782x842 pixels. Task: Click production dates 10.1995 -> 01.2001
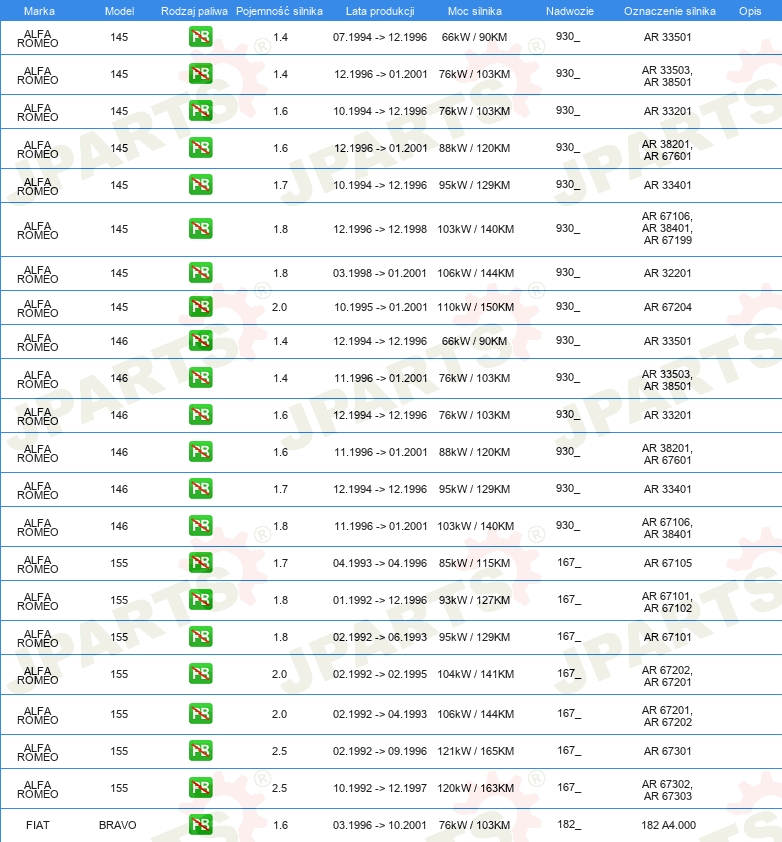click(x=381, y=307)
